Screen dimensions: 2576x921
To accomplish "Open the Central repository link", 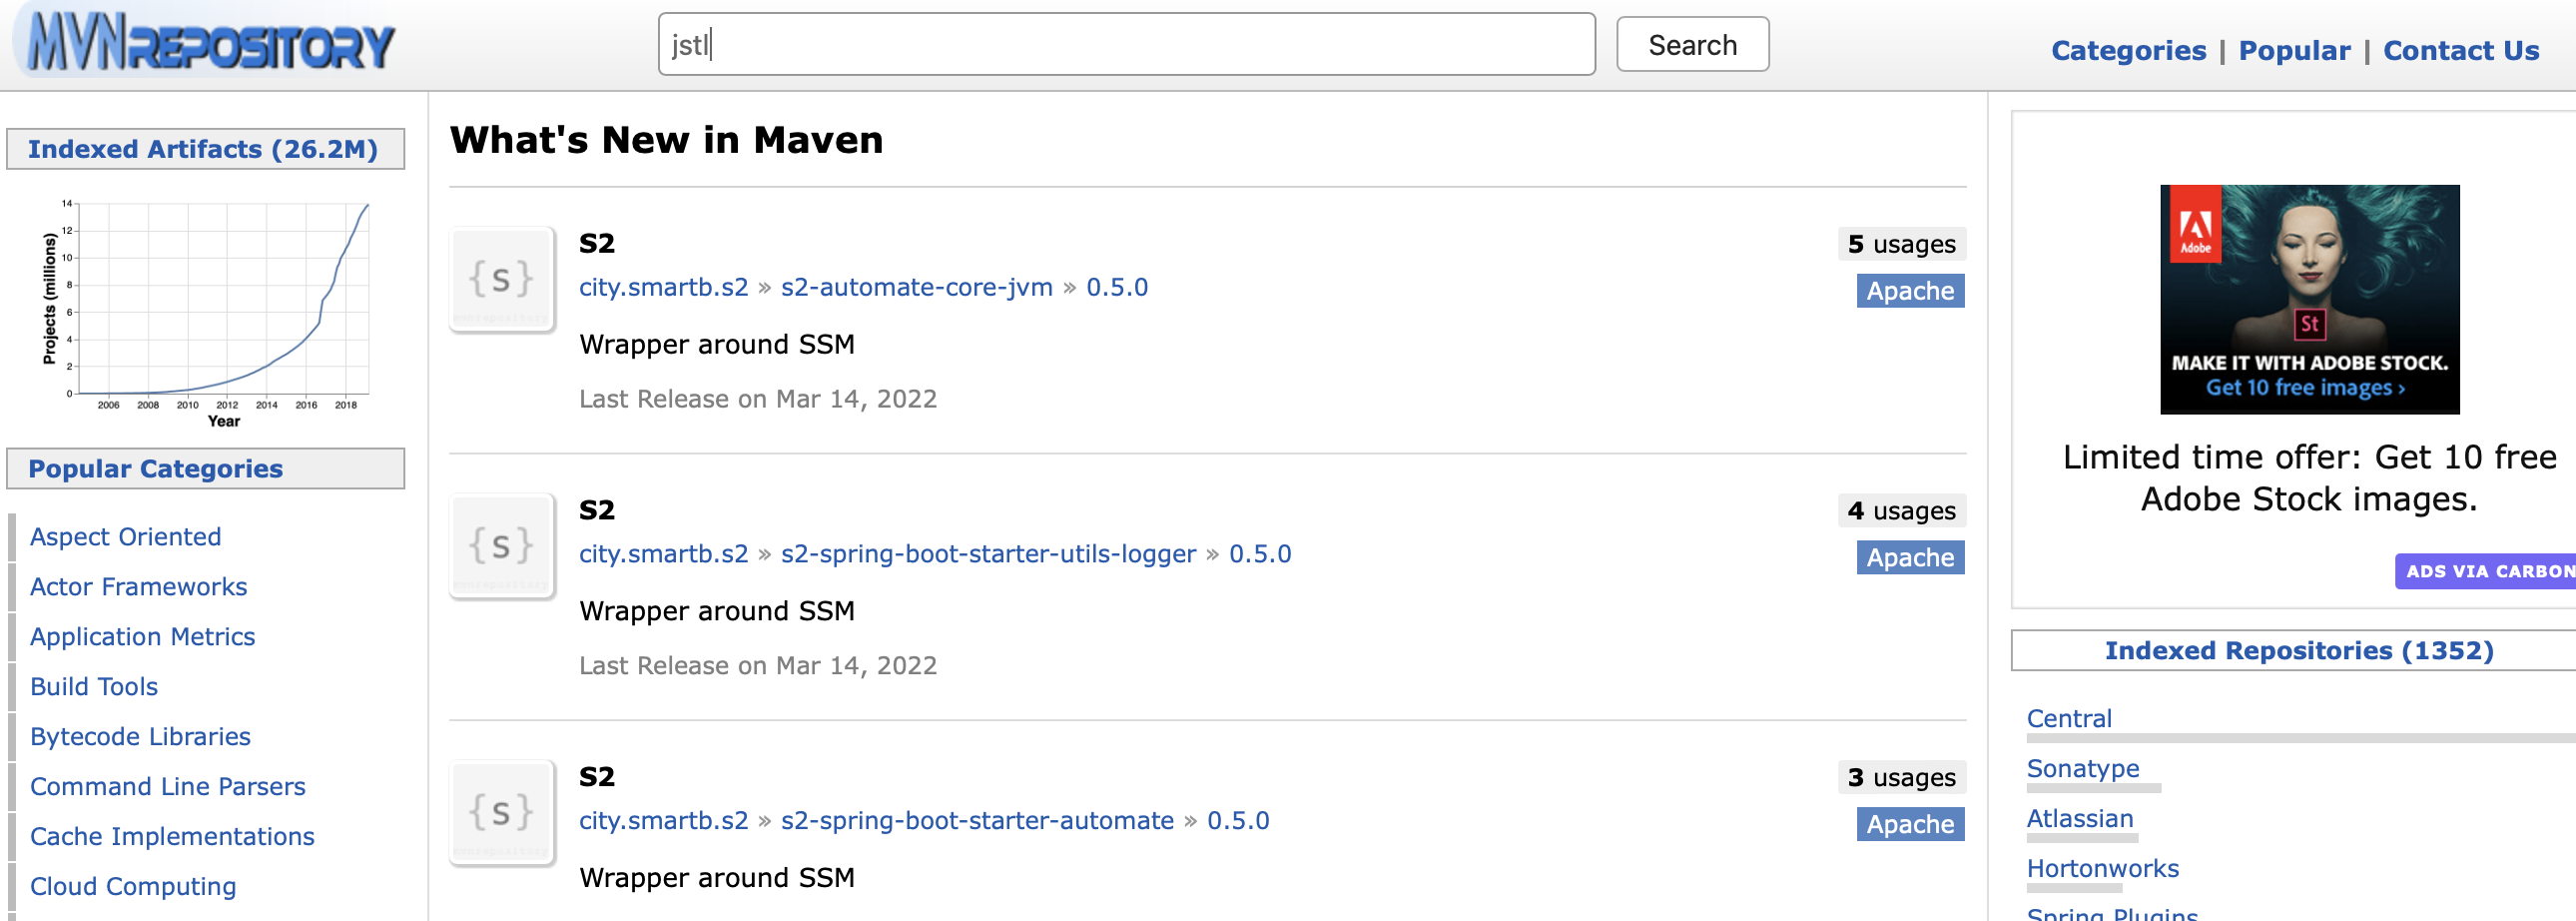I will click(2068, 719).
